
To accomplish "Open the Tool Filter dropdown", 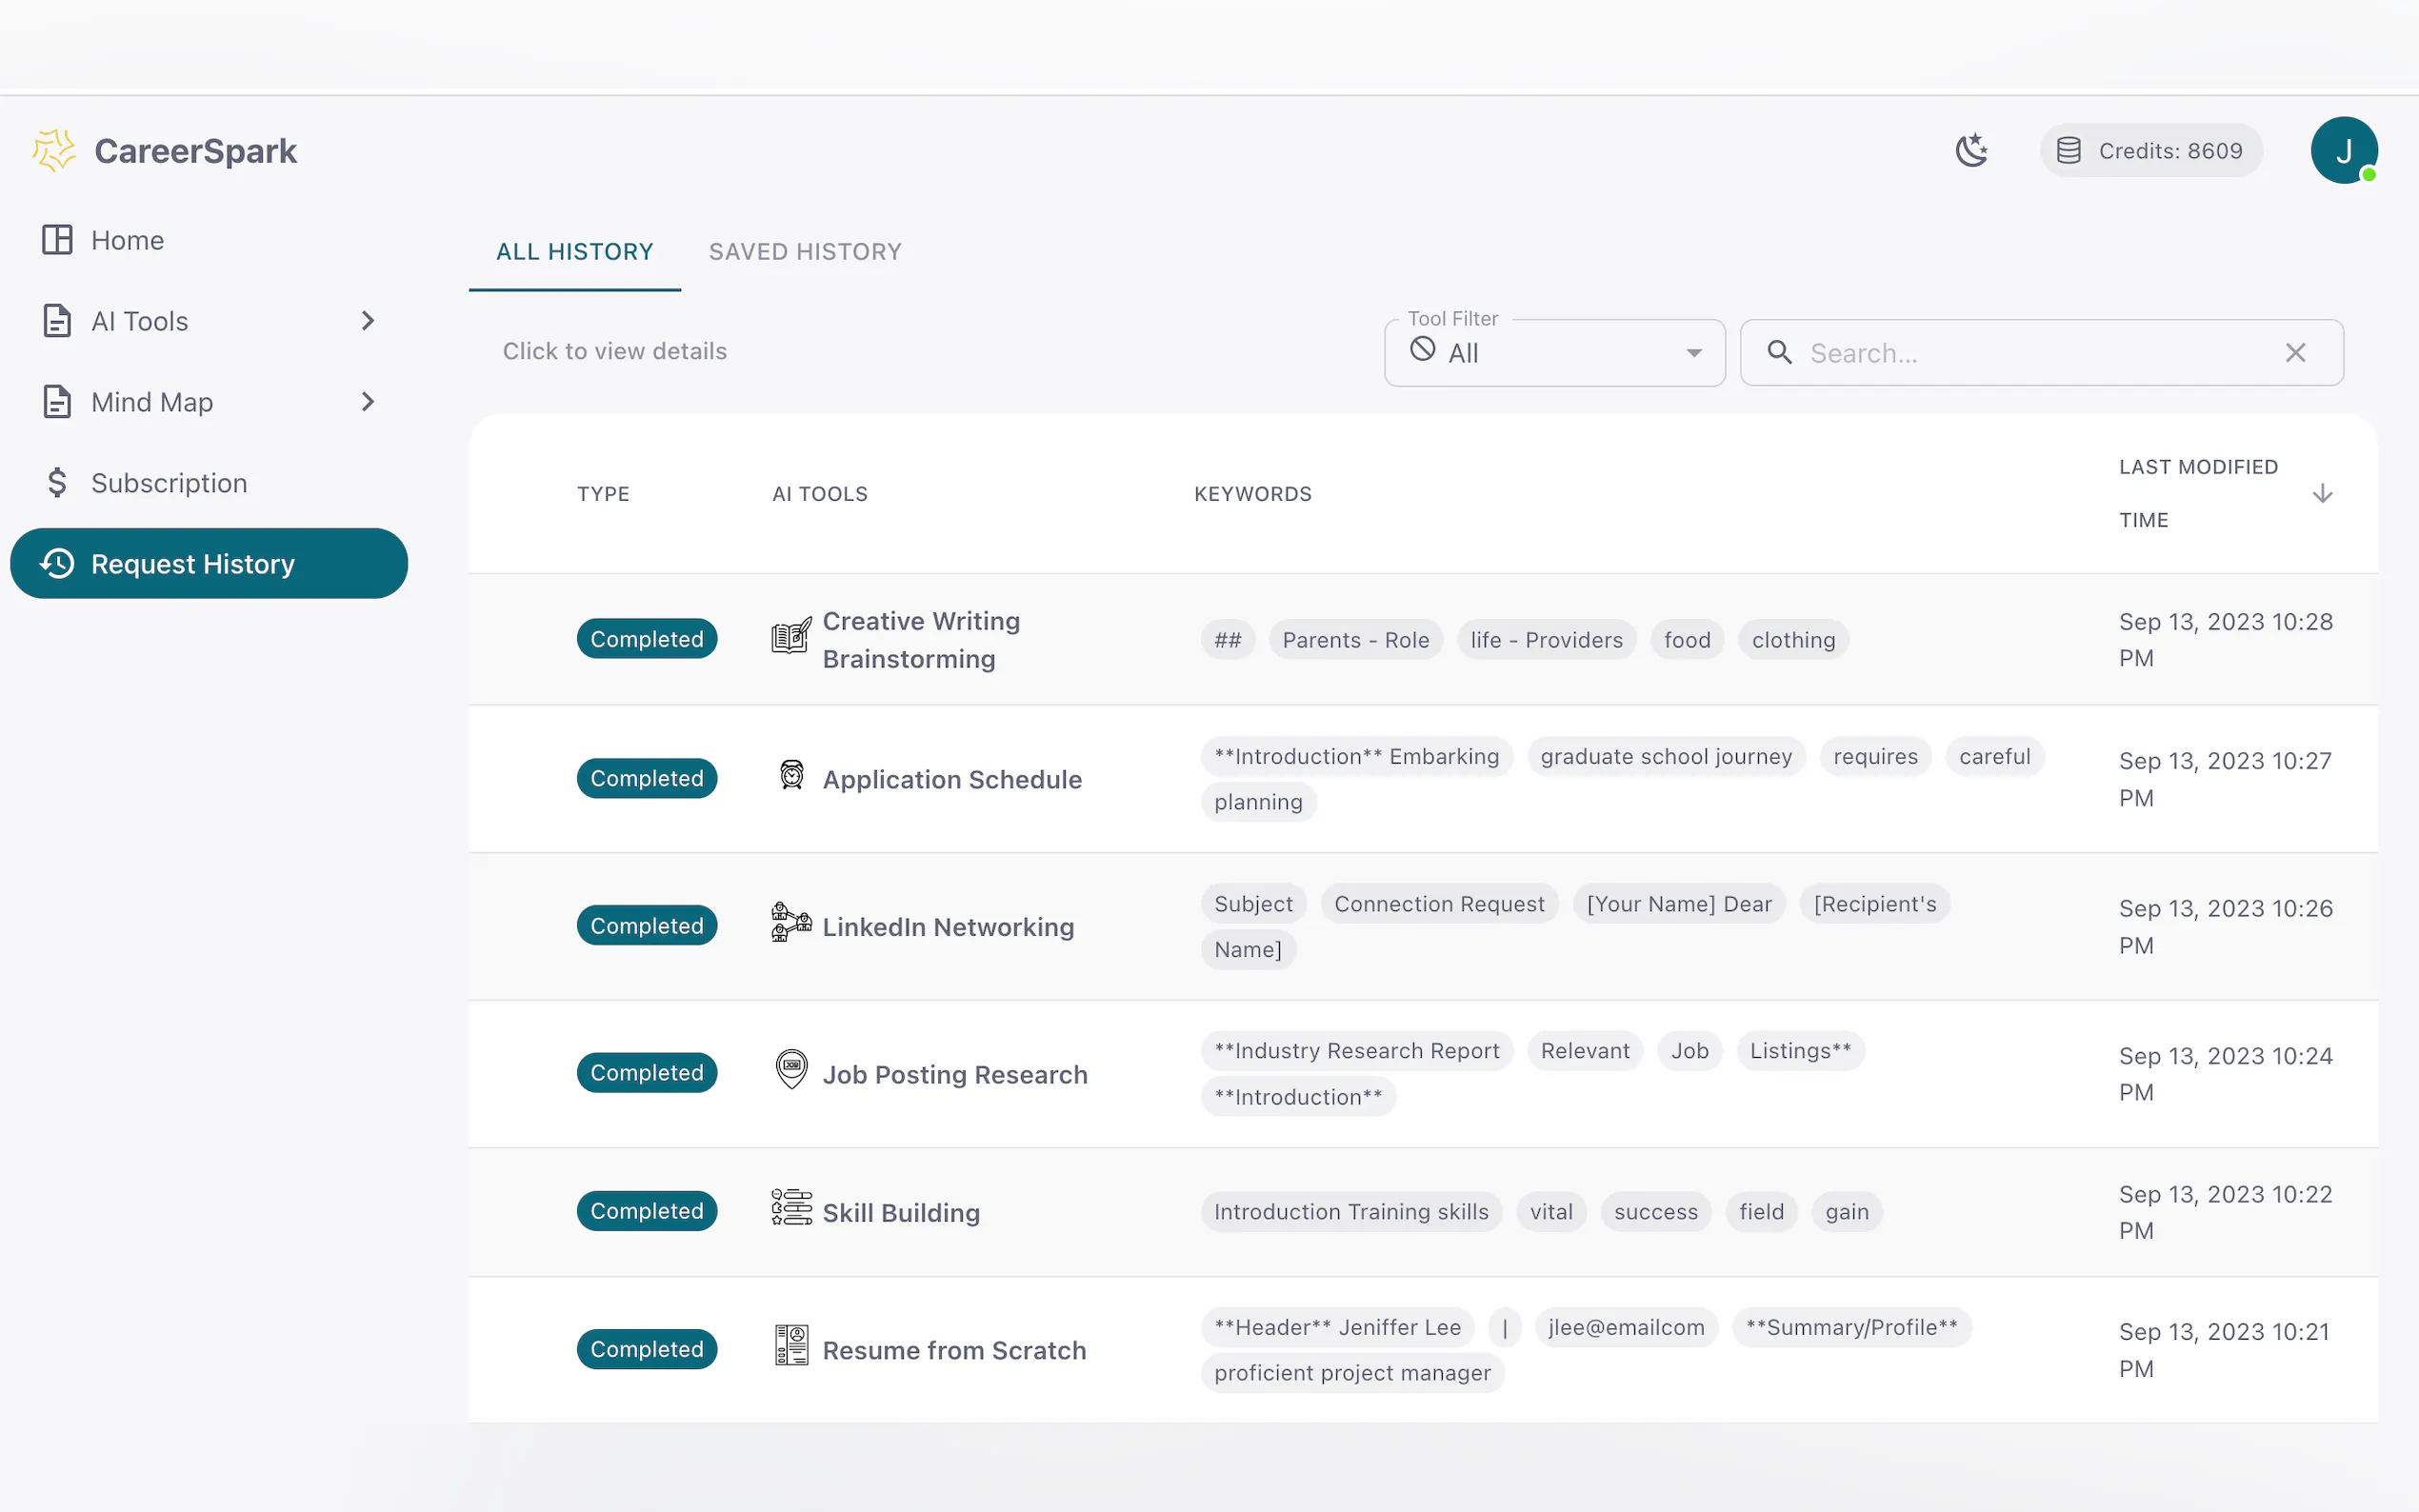I will [1554, 353].
